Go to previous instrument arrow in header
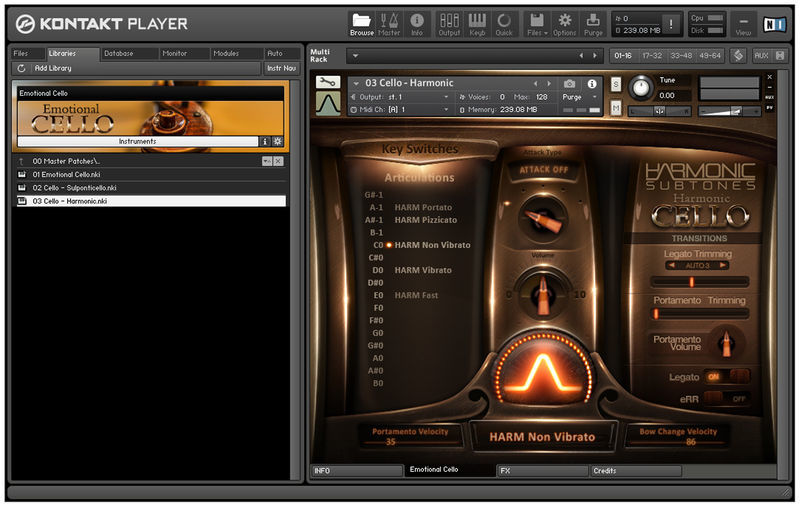This screenshot has width=800, height=507. click(535, 84)
